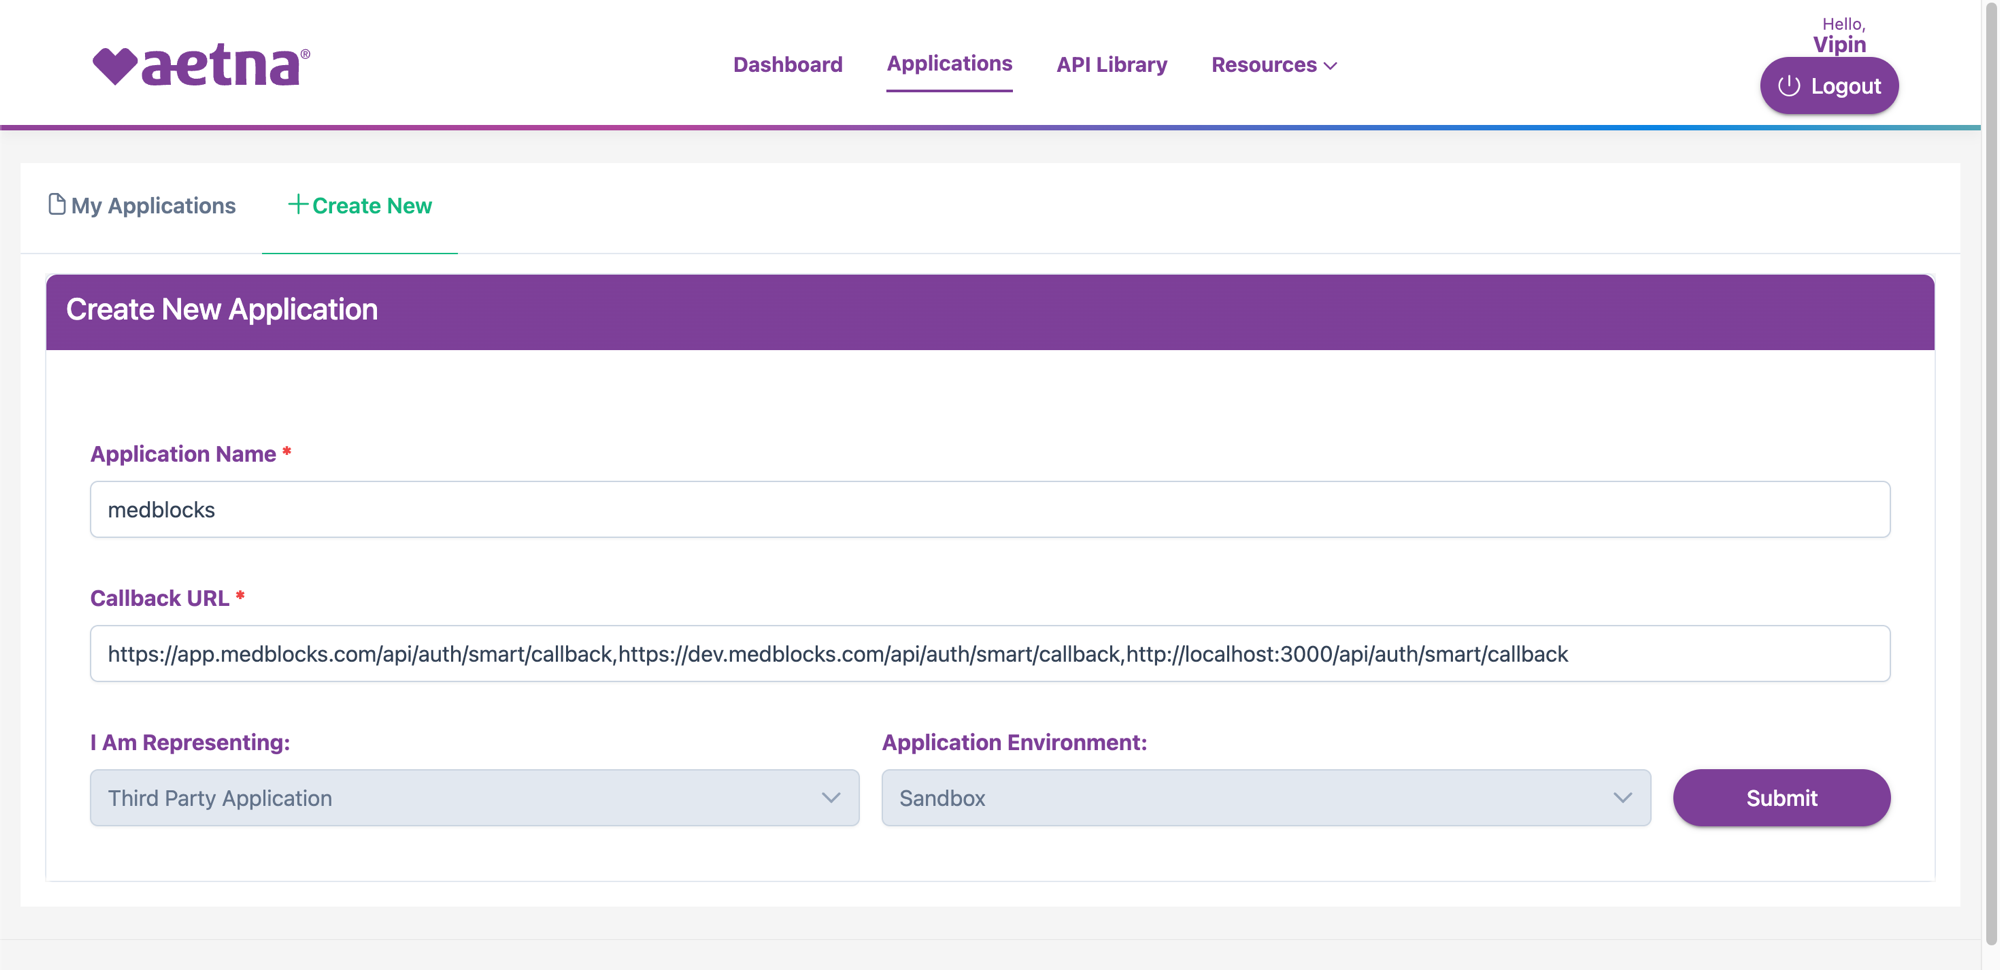
Task: Click the document icon beside My Applications
Action: click(x=57, y=204)
